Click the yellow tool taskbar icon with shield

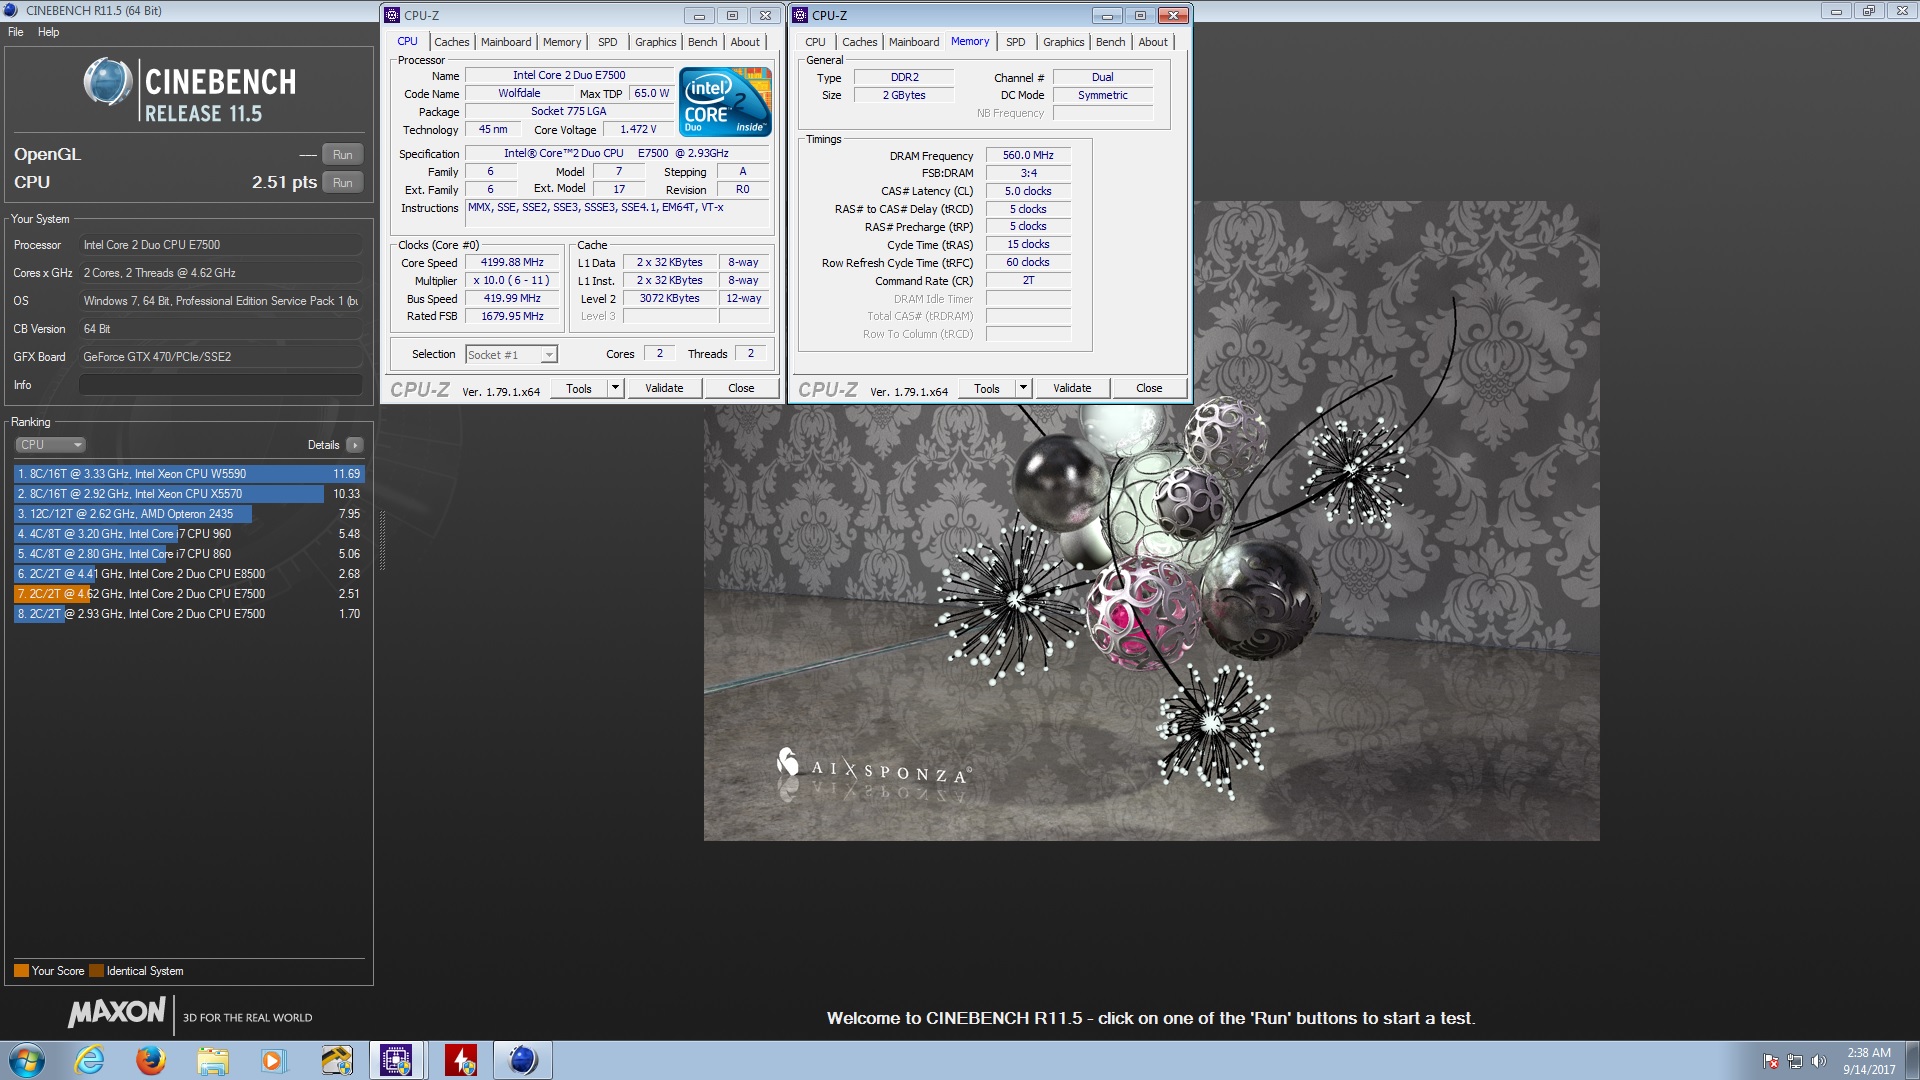(336, 1060)
